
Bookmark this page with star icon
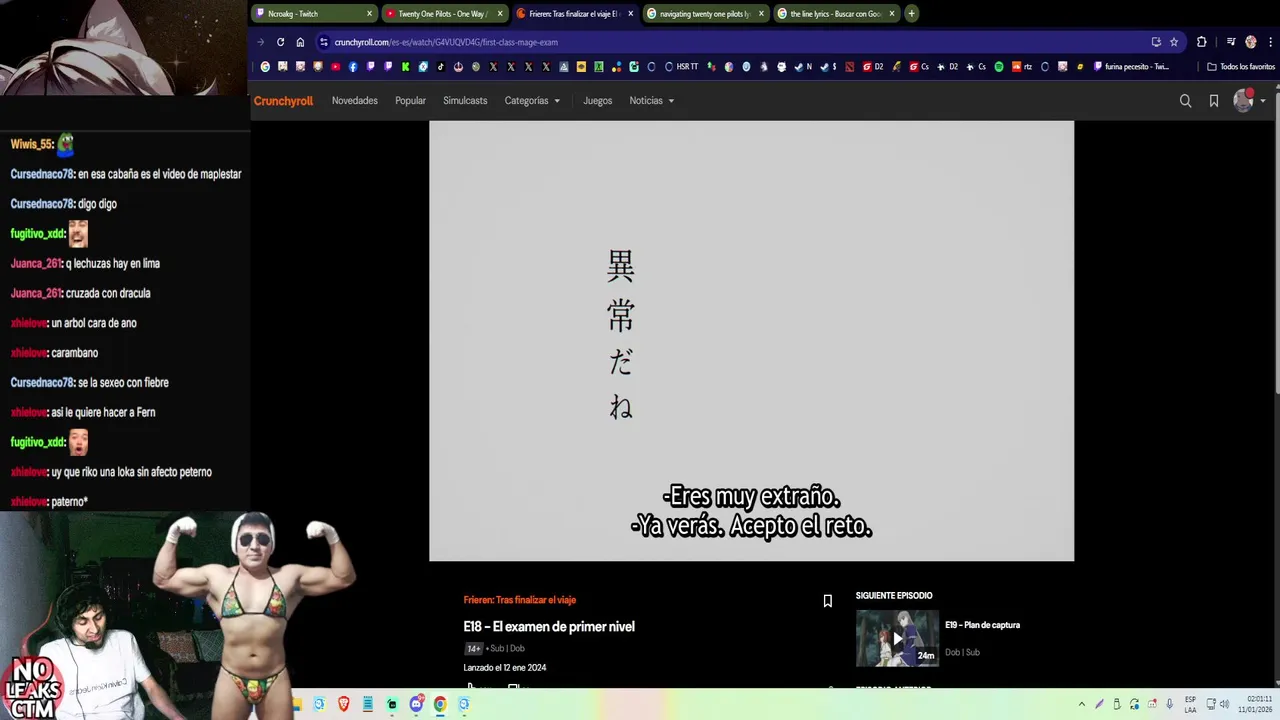click(1174, 42)
